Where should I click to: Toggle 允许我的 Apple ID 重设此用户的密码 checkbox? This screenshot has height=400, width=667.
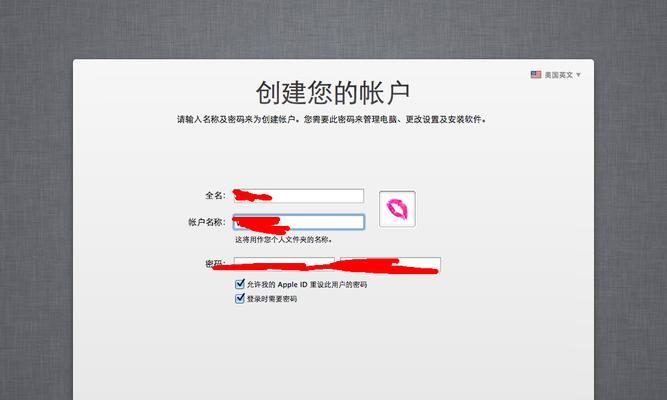(240, 284)
